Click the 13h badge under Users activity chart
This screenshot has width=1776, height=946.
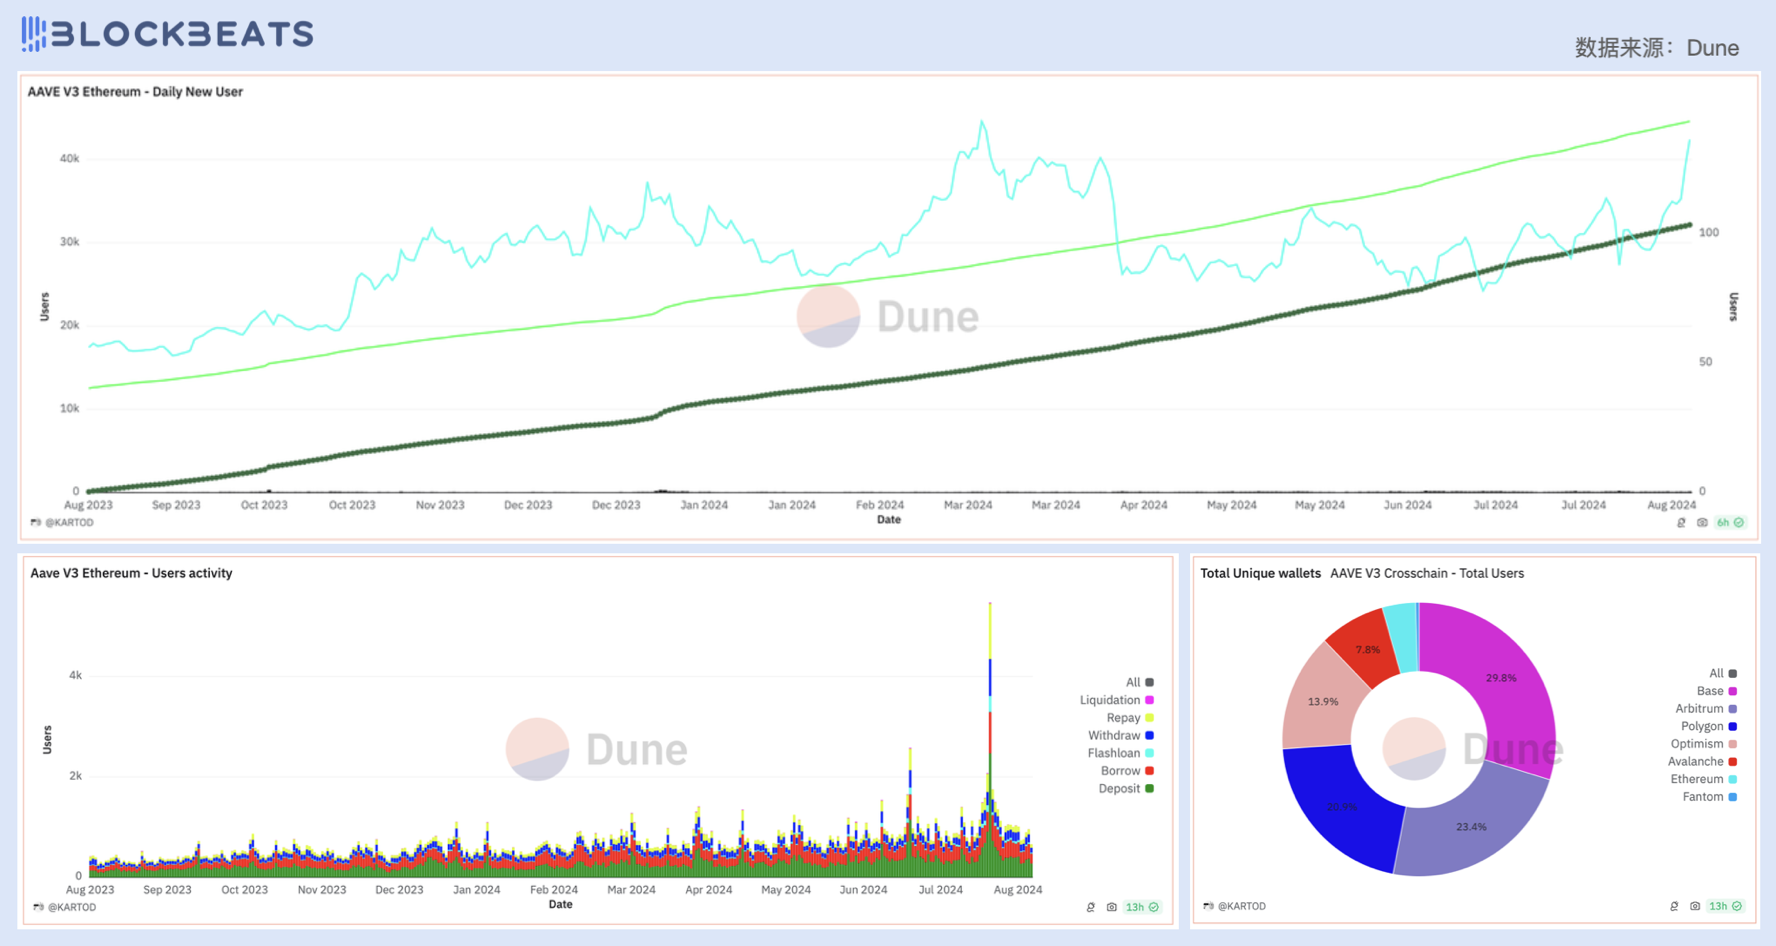(x=1141, y=907)
